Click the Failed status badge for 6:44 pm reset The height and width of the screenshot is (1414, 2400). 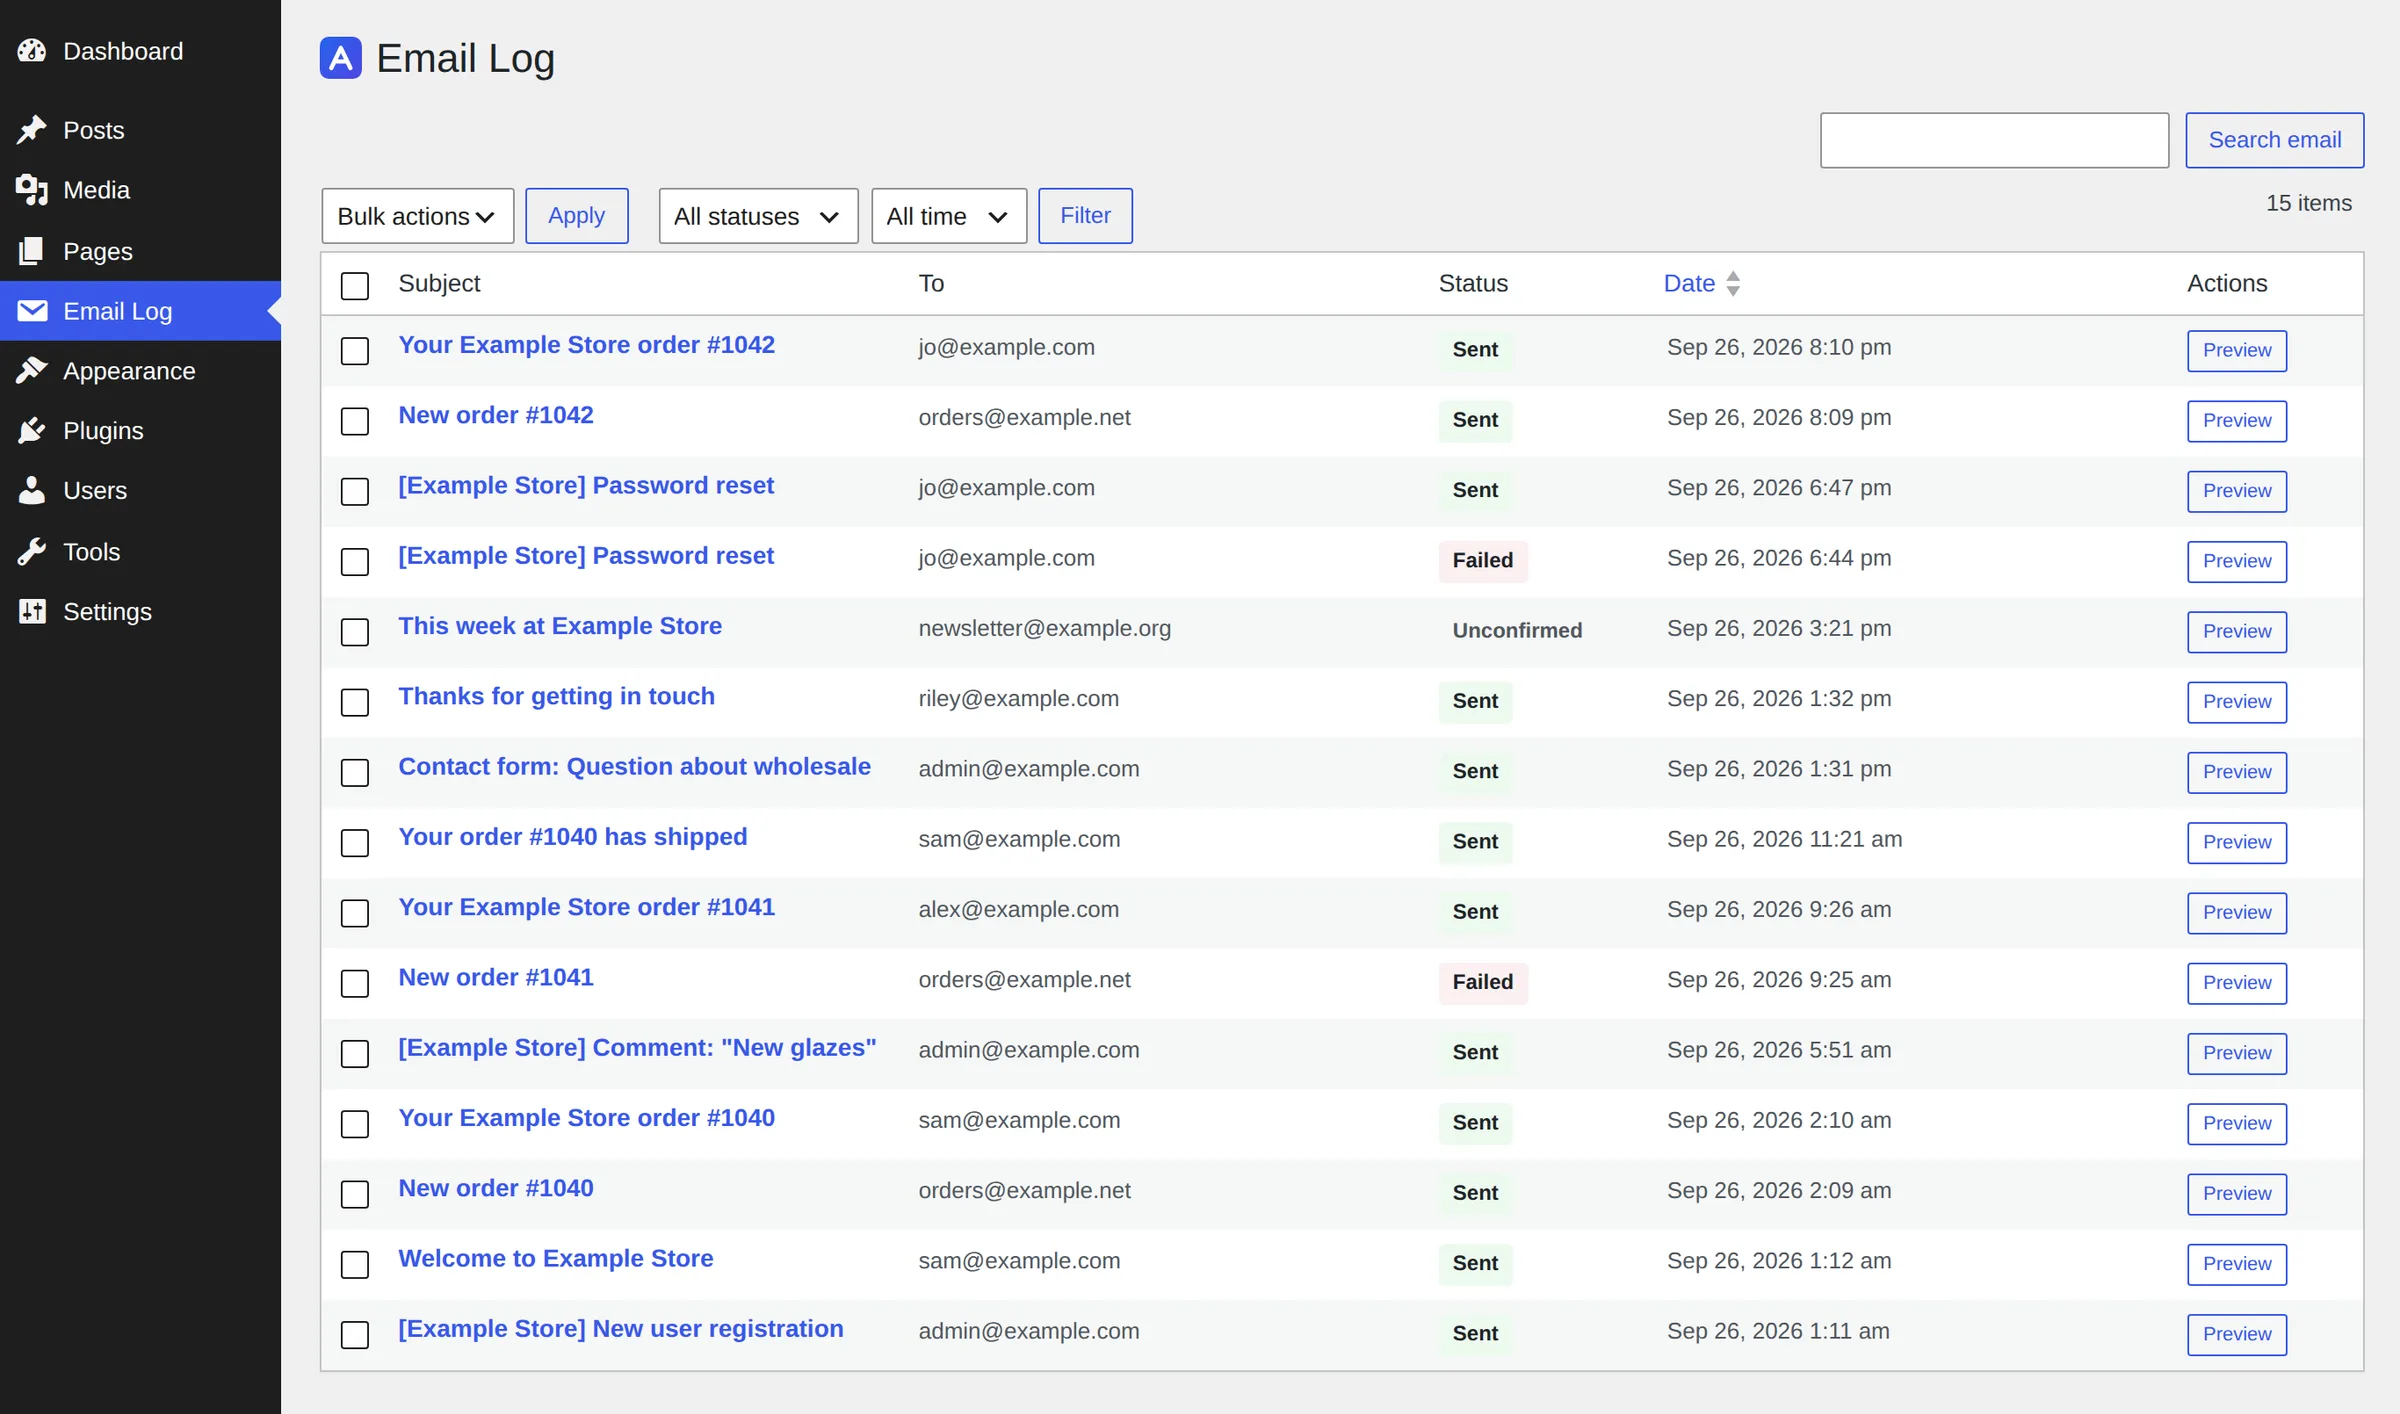click(x=1483, y=561)
